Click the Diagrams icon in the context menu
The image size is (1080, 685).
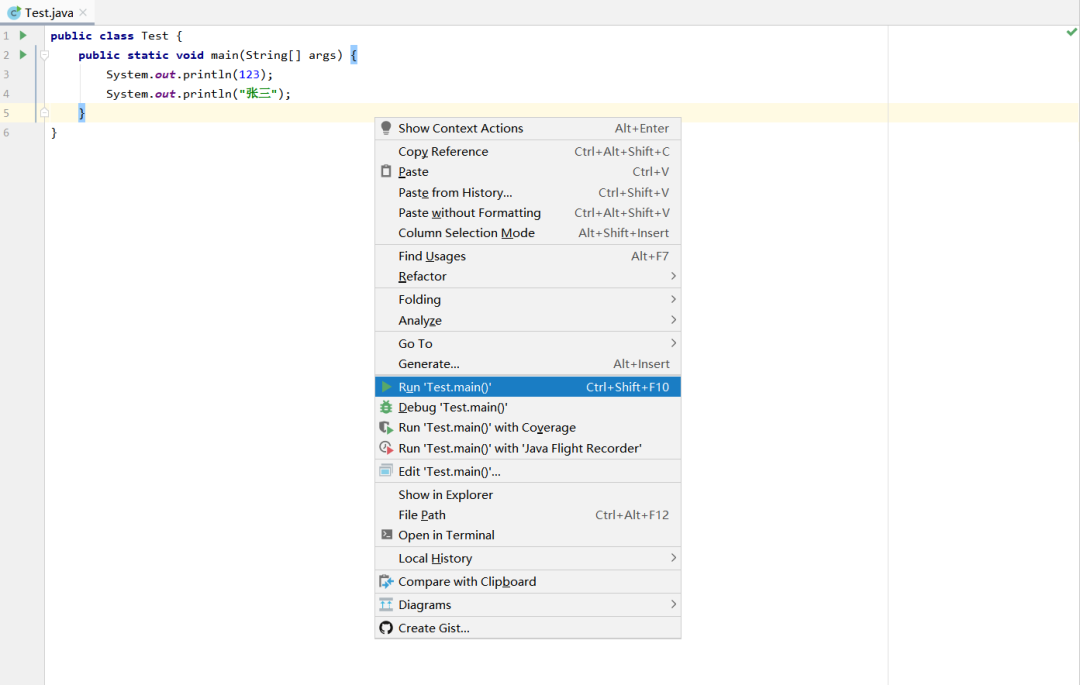click(386, 604)
